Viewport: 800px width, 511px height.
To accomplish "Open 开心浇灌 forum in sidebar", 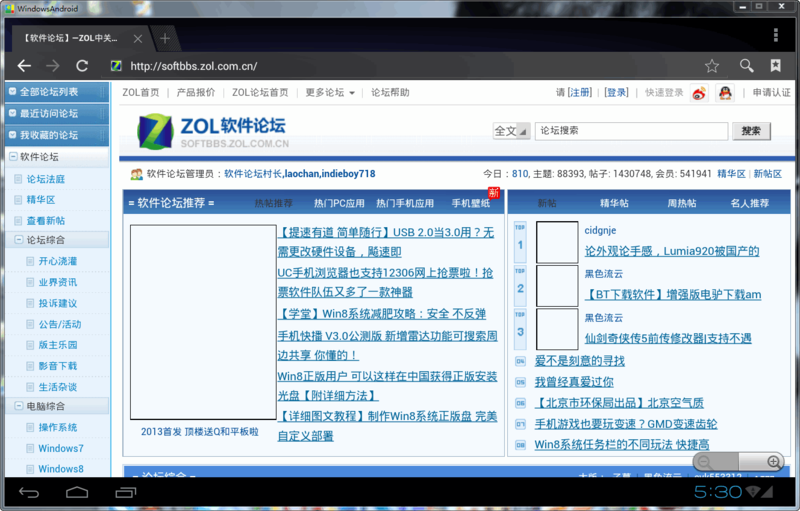I will (x=58, y=261).
